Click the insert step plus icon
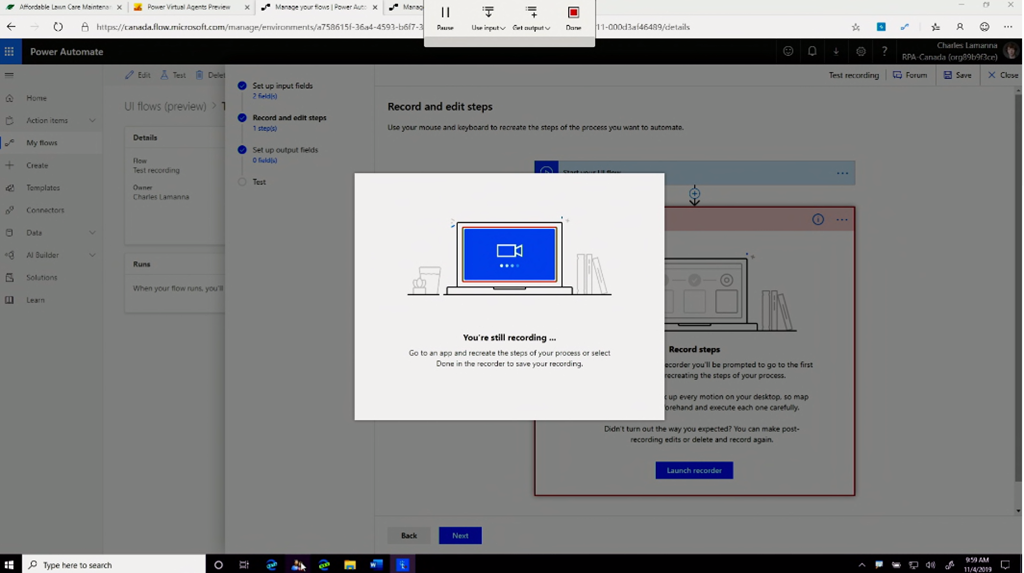 (x=694, y=194)
